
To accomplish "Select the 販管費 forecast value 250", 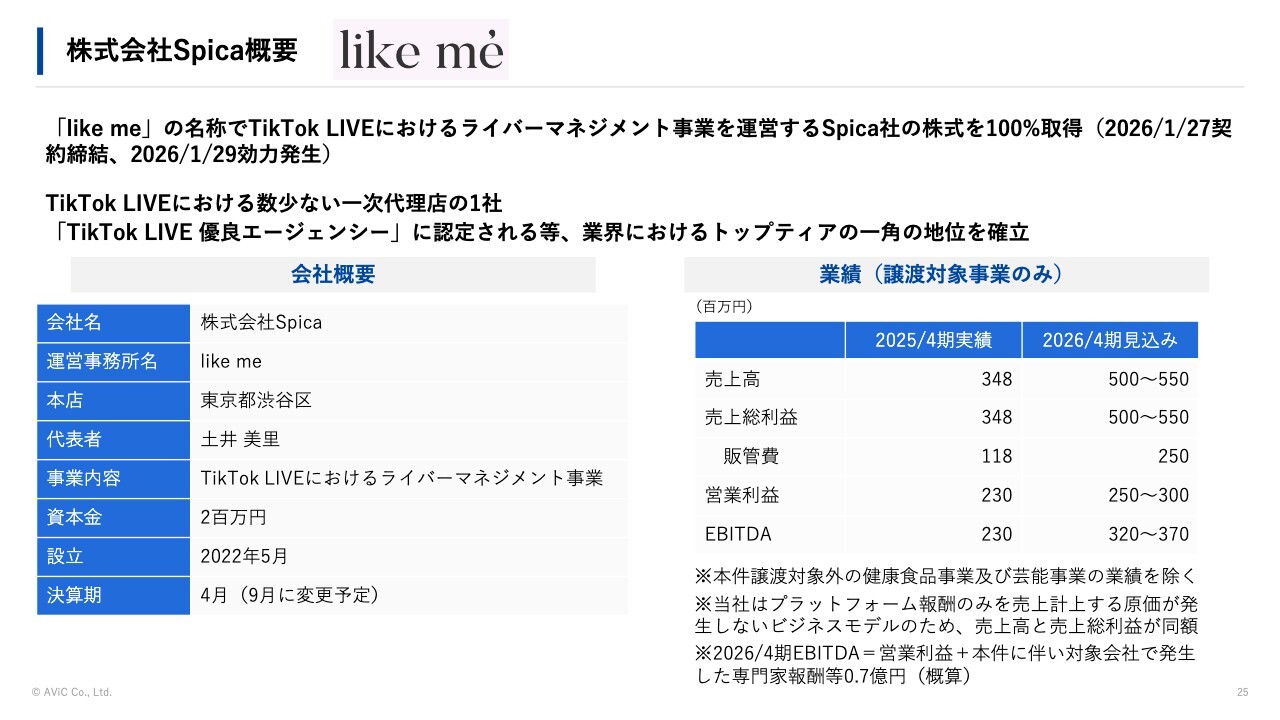I will tap(1174, 457).
